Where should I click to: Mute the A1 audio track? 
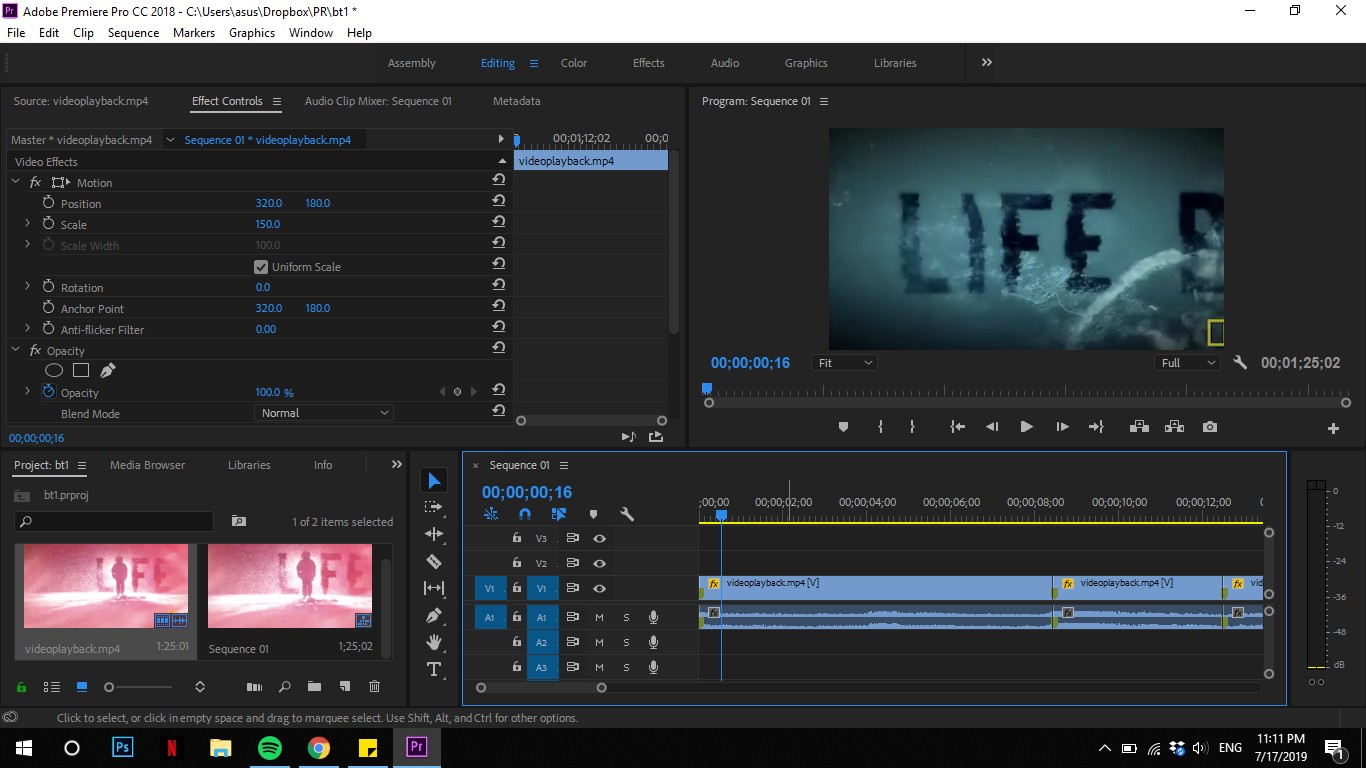click(599, 617)
